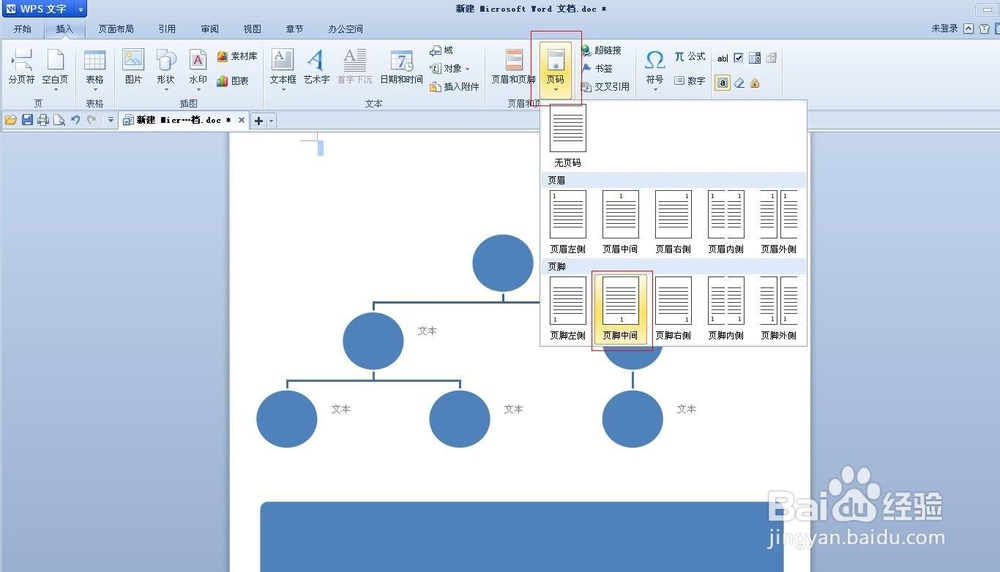Open the WPS 文字 application menu arrow
The image size is (1000, 572).
[x=80, y=9]
